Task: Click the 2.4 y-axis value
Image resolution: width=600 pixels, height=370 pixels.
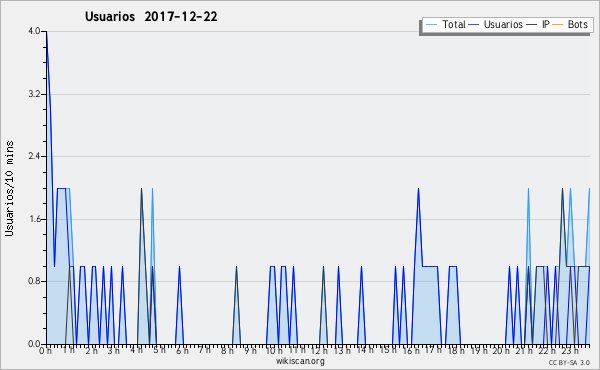Action: pos(34,156)
